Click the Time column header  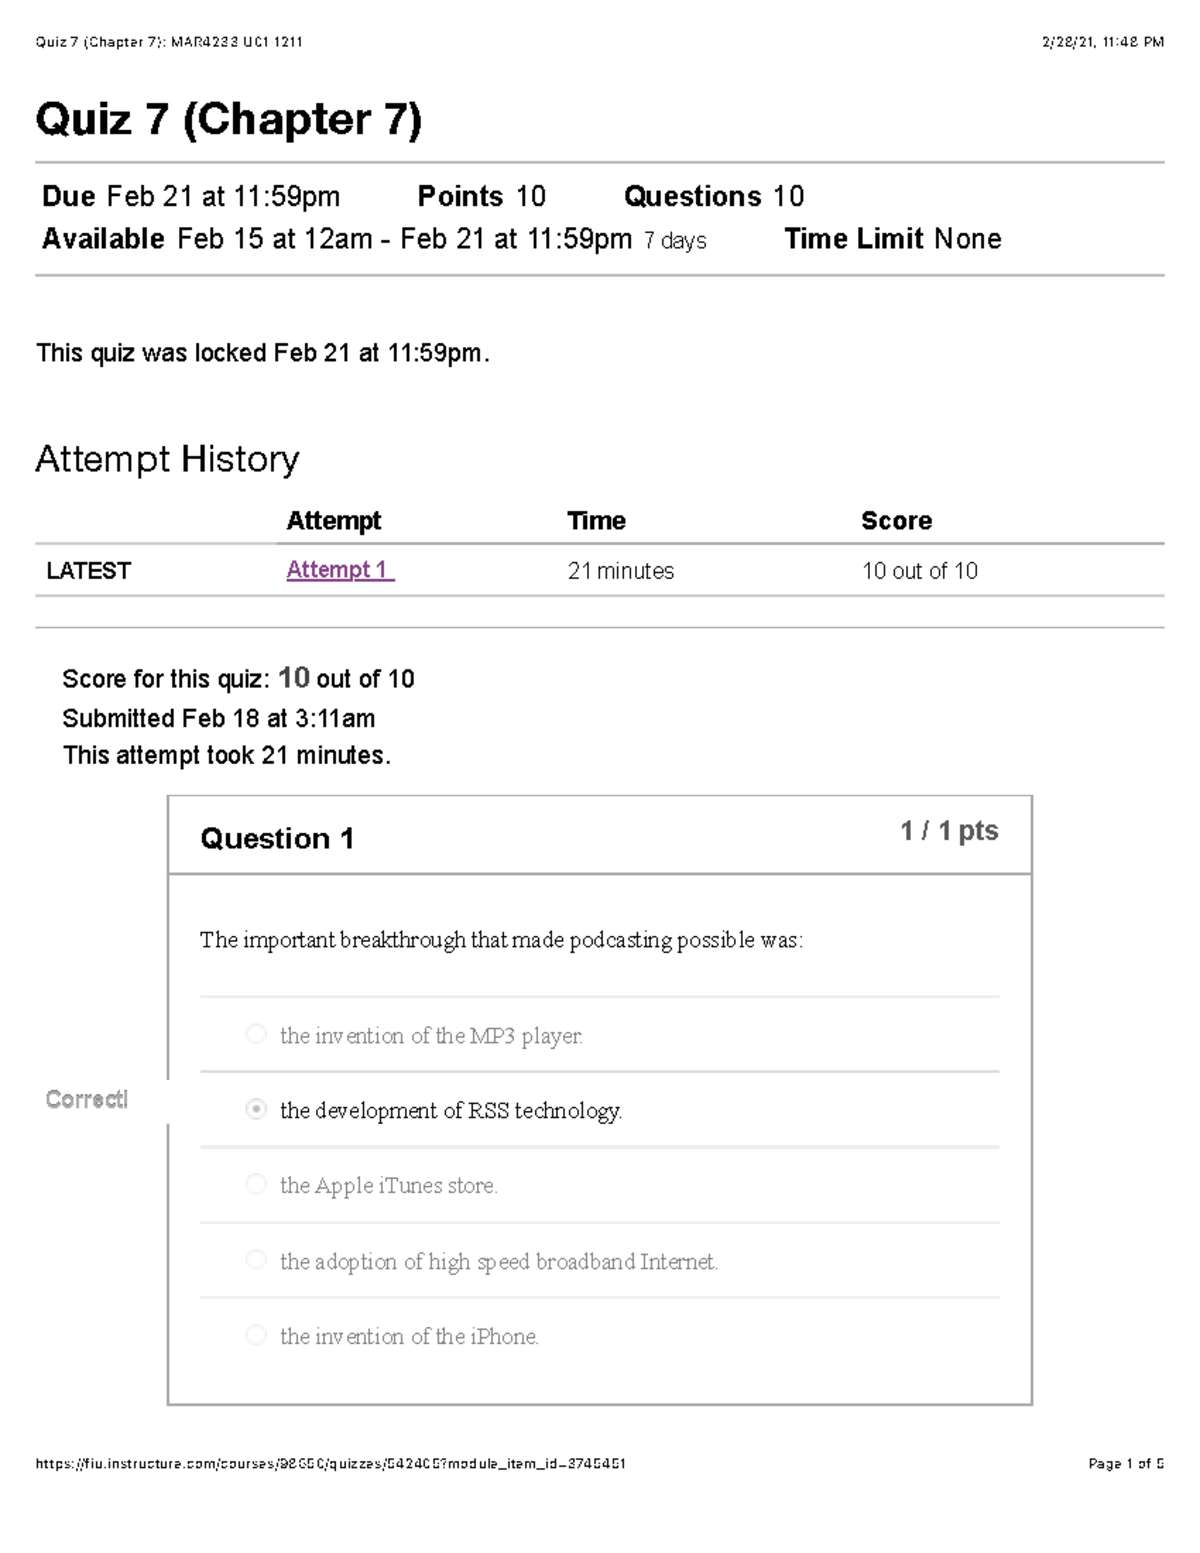(596, 521)
